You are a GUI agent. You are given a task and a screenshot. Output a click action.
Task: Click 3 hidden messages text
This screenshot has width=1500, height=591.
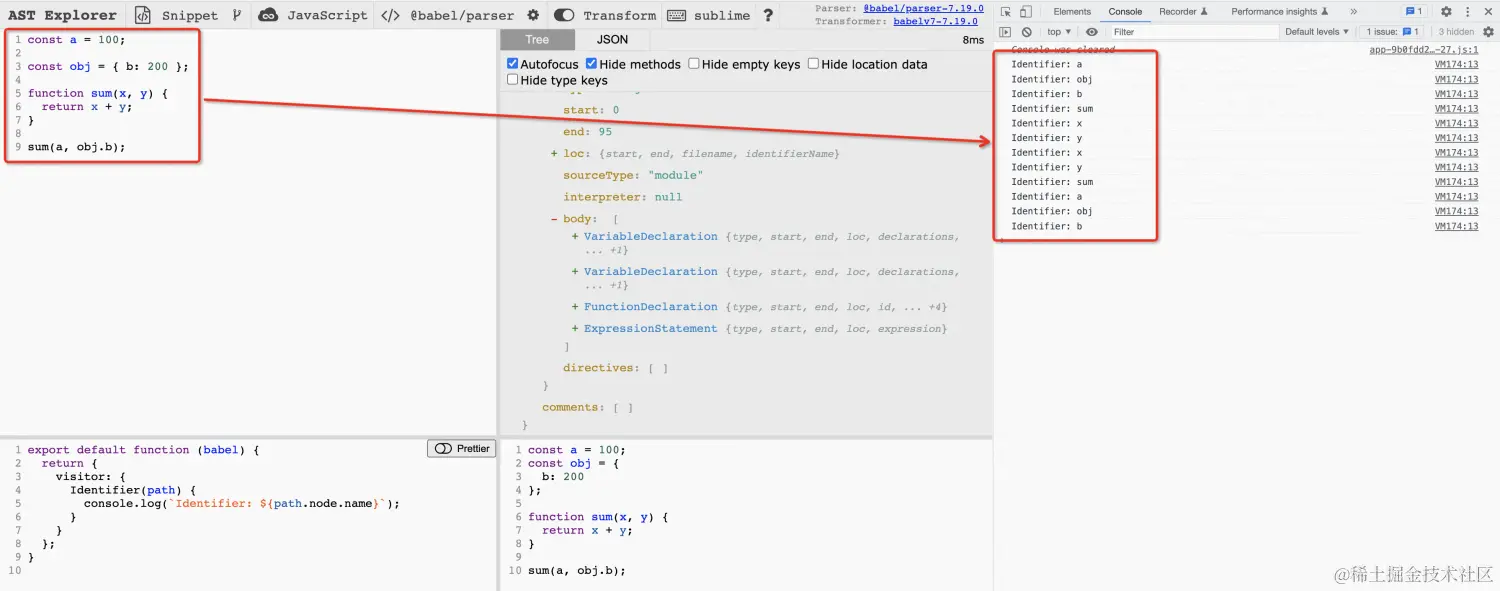(1456, 32)
